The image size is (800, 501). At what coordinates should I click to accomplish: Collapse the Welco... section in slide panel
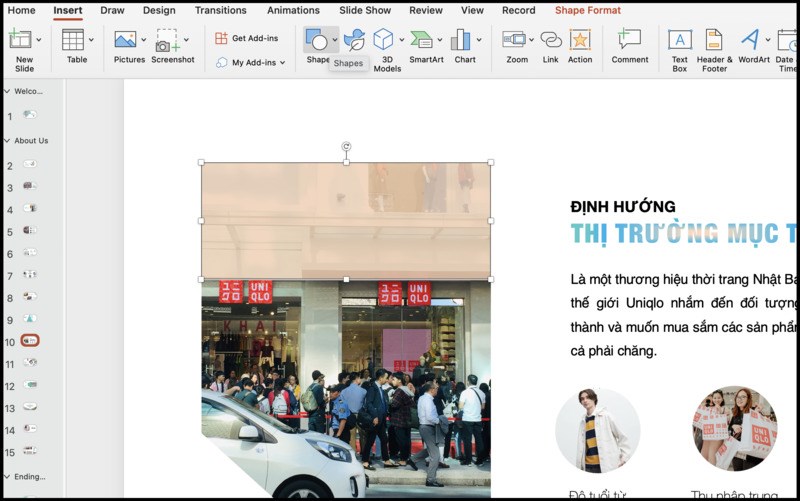pos(7,91)
